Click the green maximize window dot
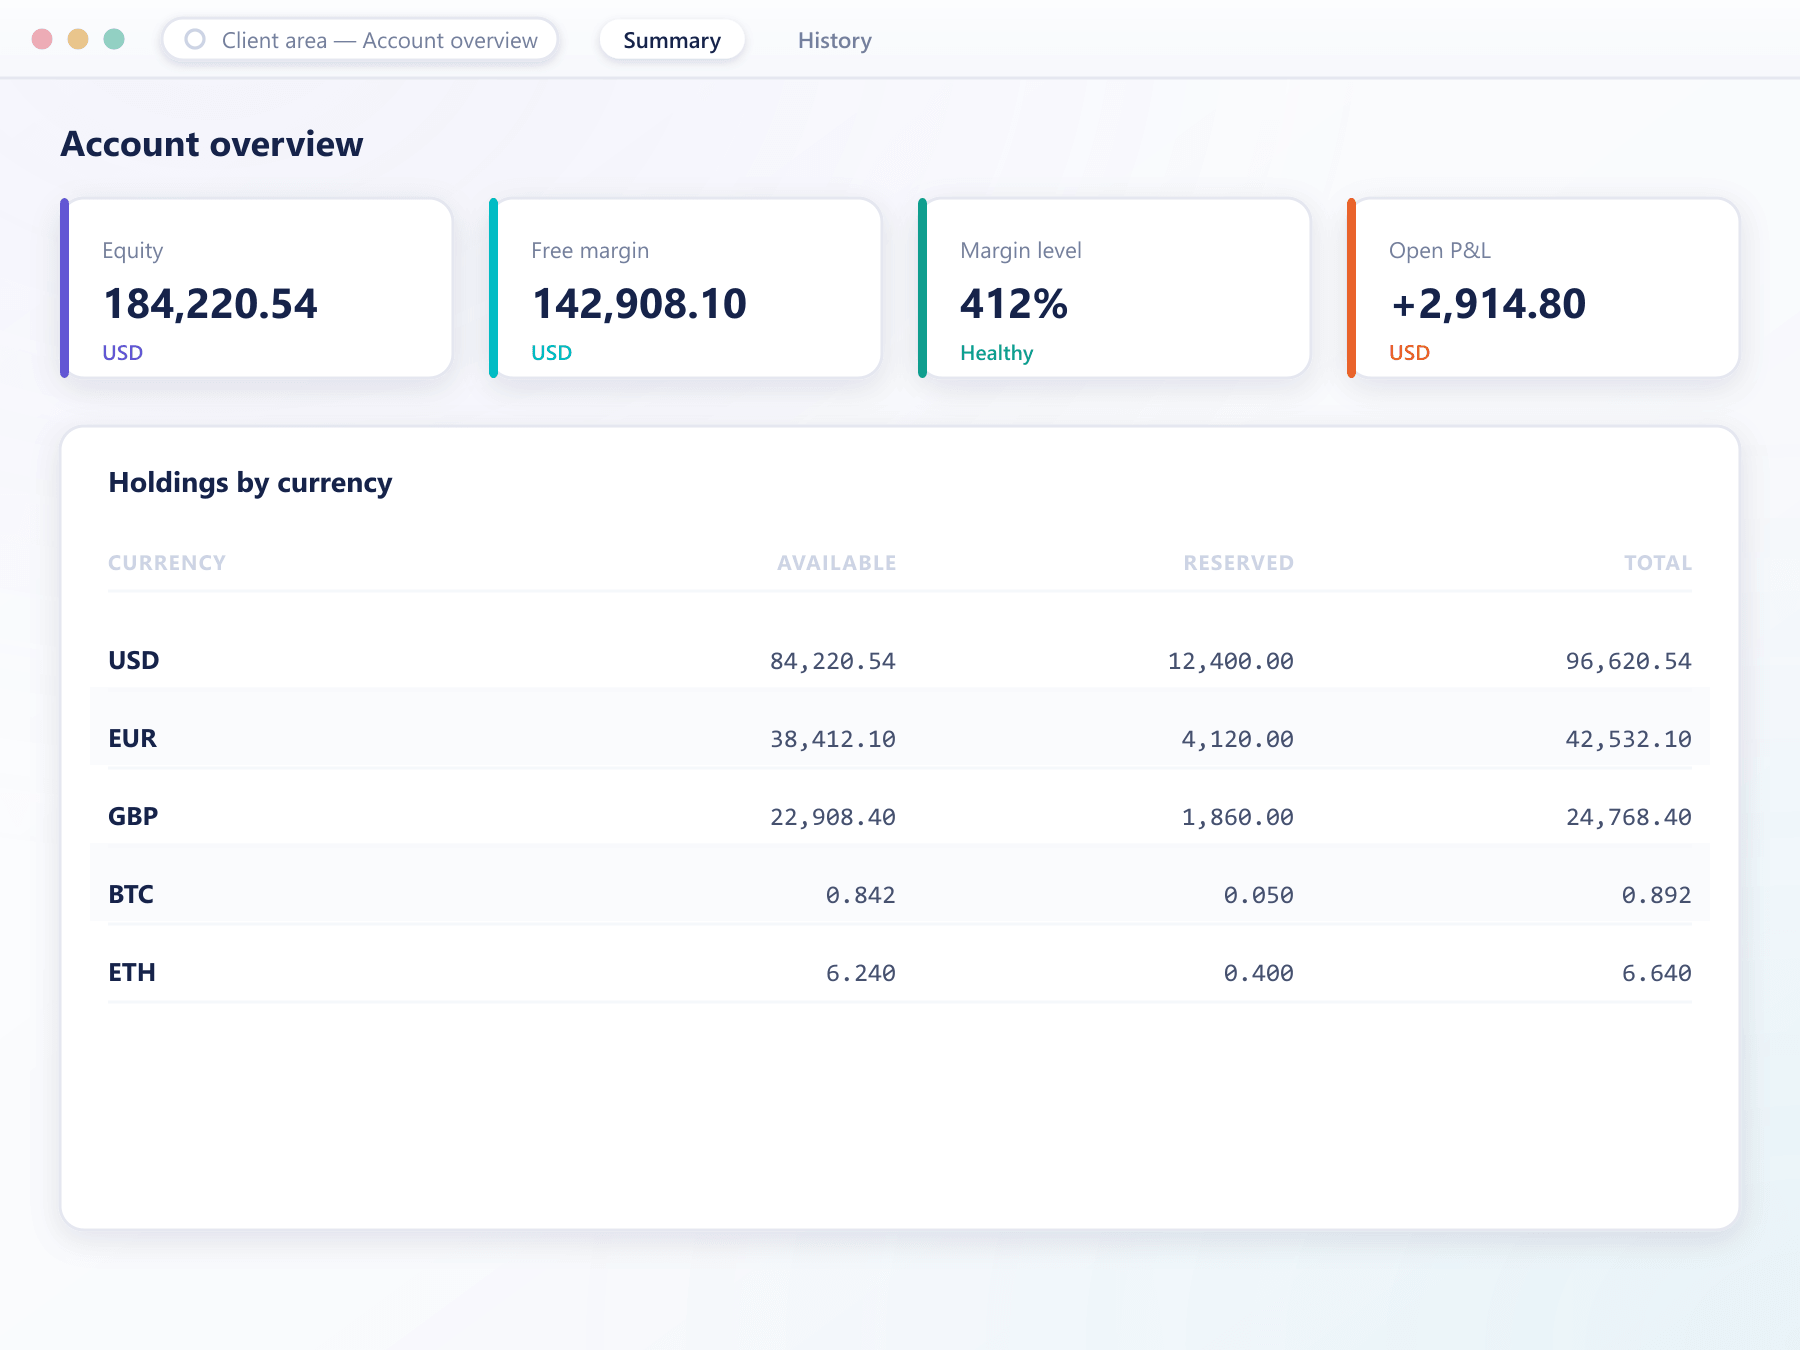The height and width of the screenshot is (1350, 1800). click(x=114, y=39)
